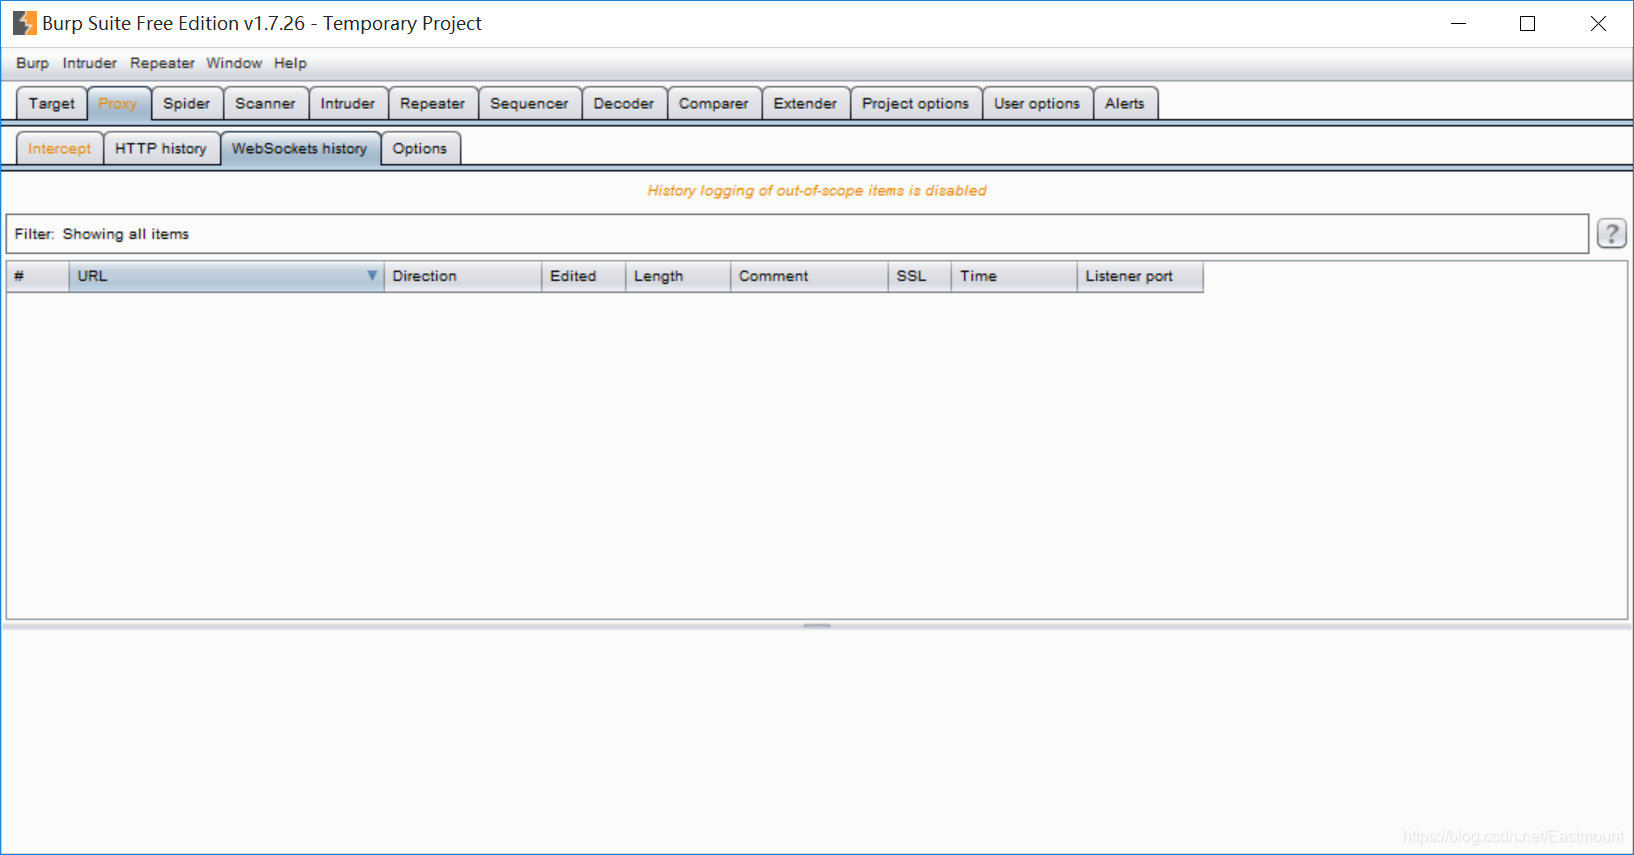Go to the Scanner tab
Image resolution: width=1634 pixels, height=855 pixels.
(265, 103)
